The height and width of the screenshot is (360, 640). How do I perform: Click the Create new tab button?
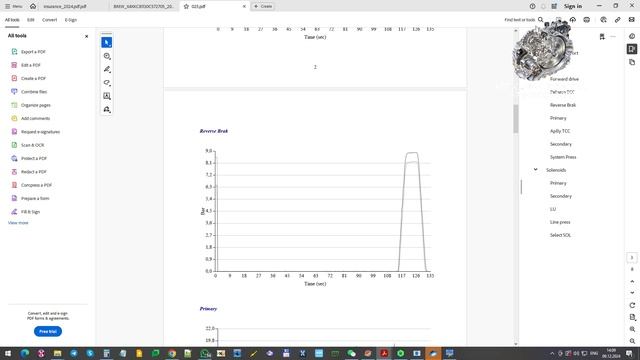pos(263,6)
